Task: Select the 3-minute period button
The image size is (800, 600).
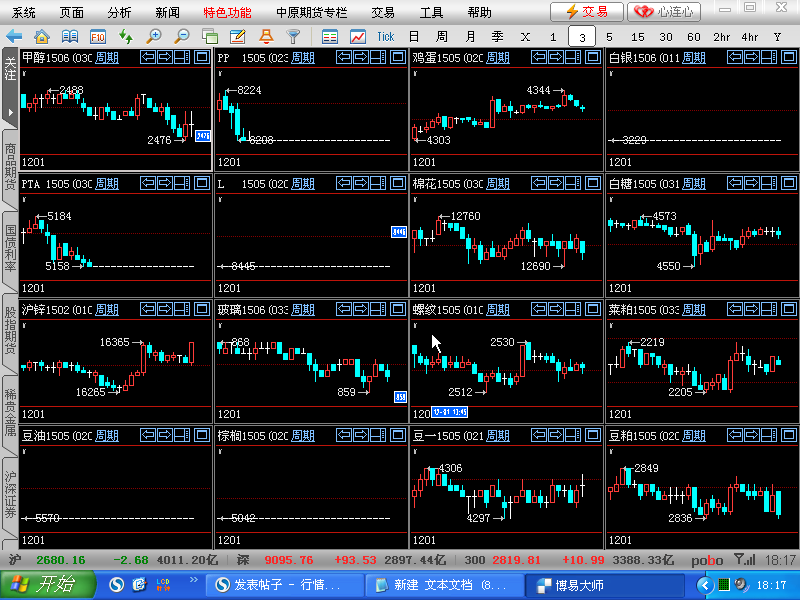Action: [x=581, y=36]
